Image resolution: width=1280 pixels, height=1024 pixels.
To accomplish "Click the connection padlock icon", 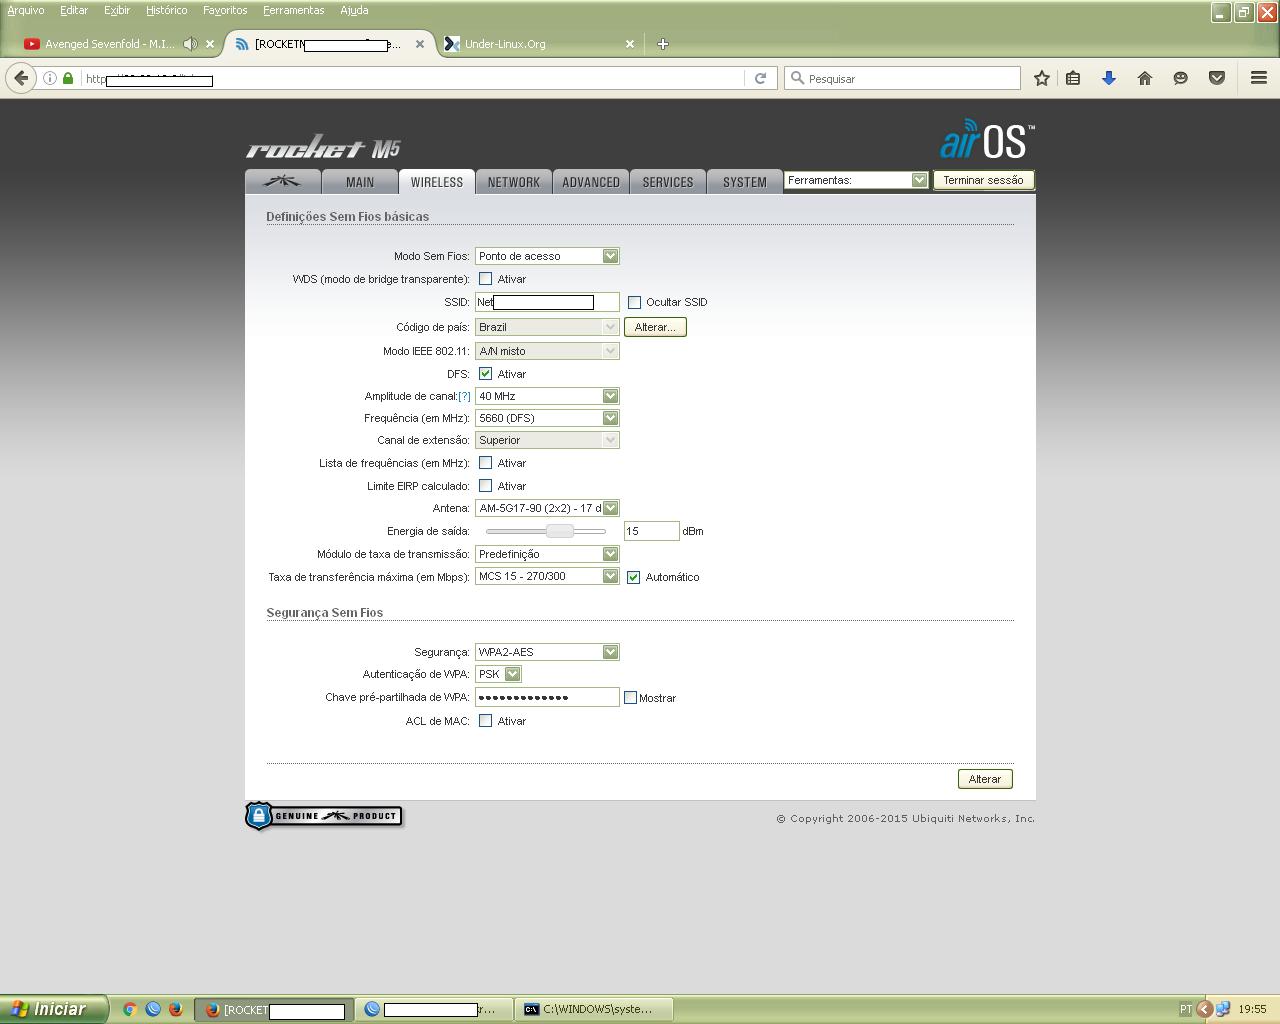I will click(68, 78).
